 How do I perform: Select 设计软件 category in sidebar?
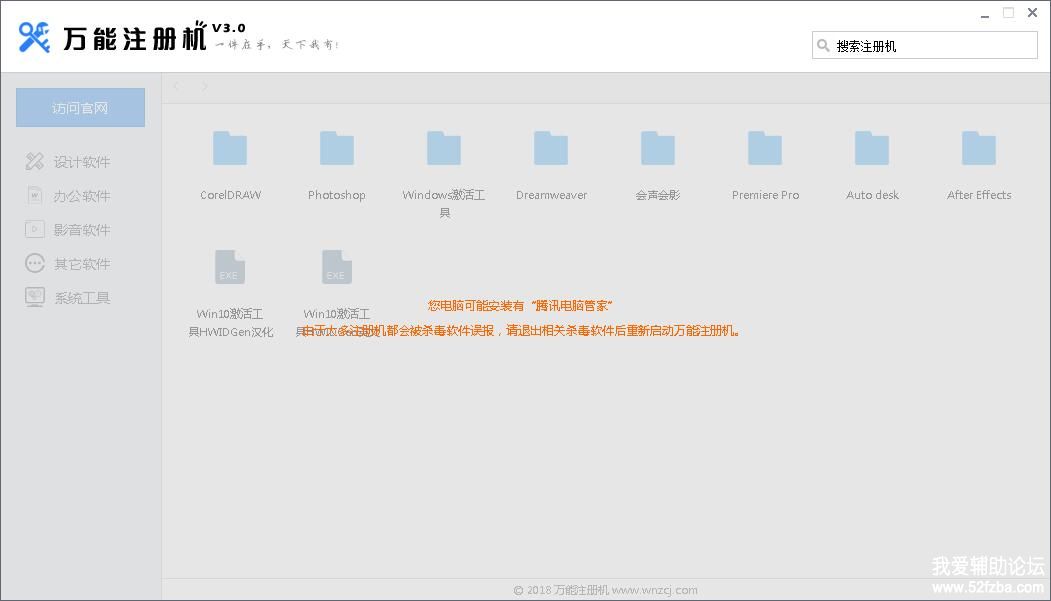68,161
